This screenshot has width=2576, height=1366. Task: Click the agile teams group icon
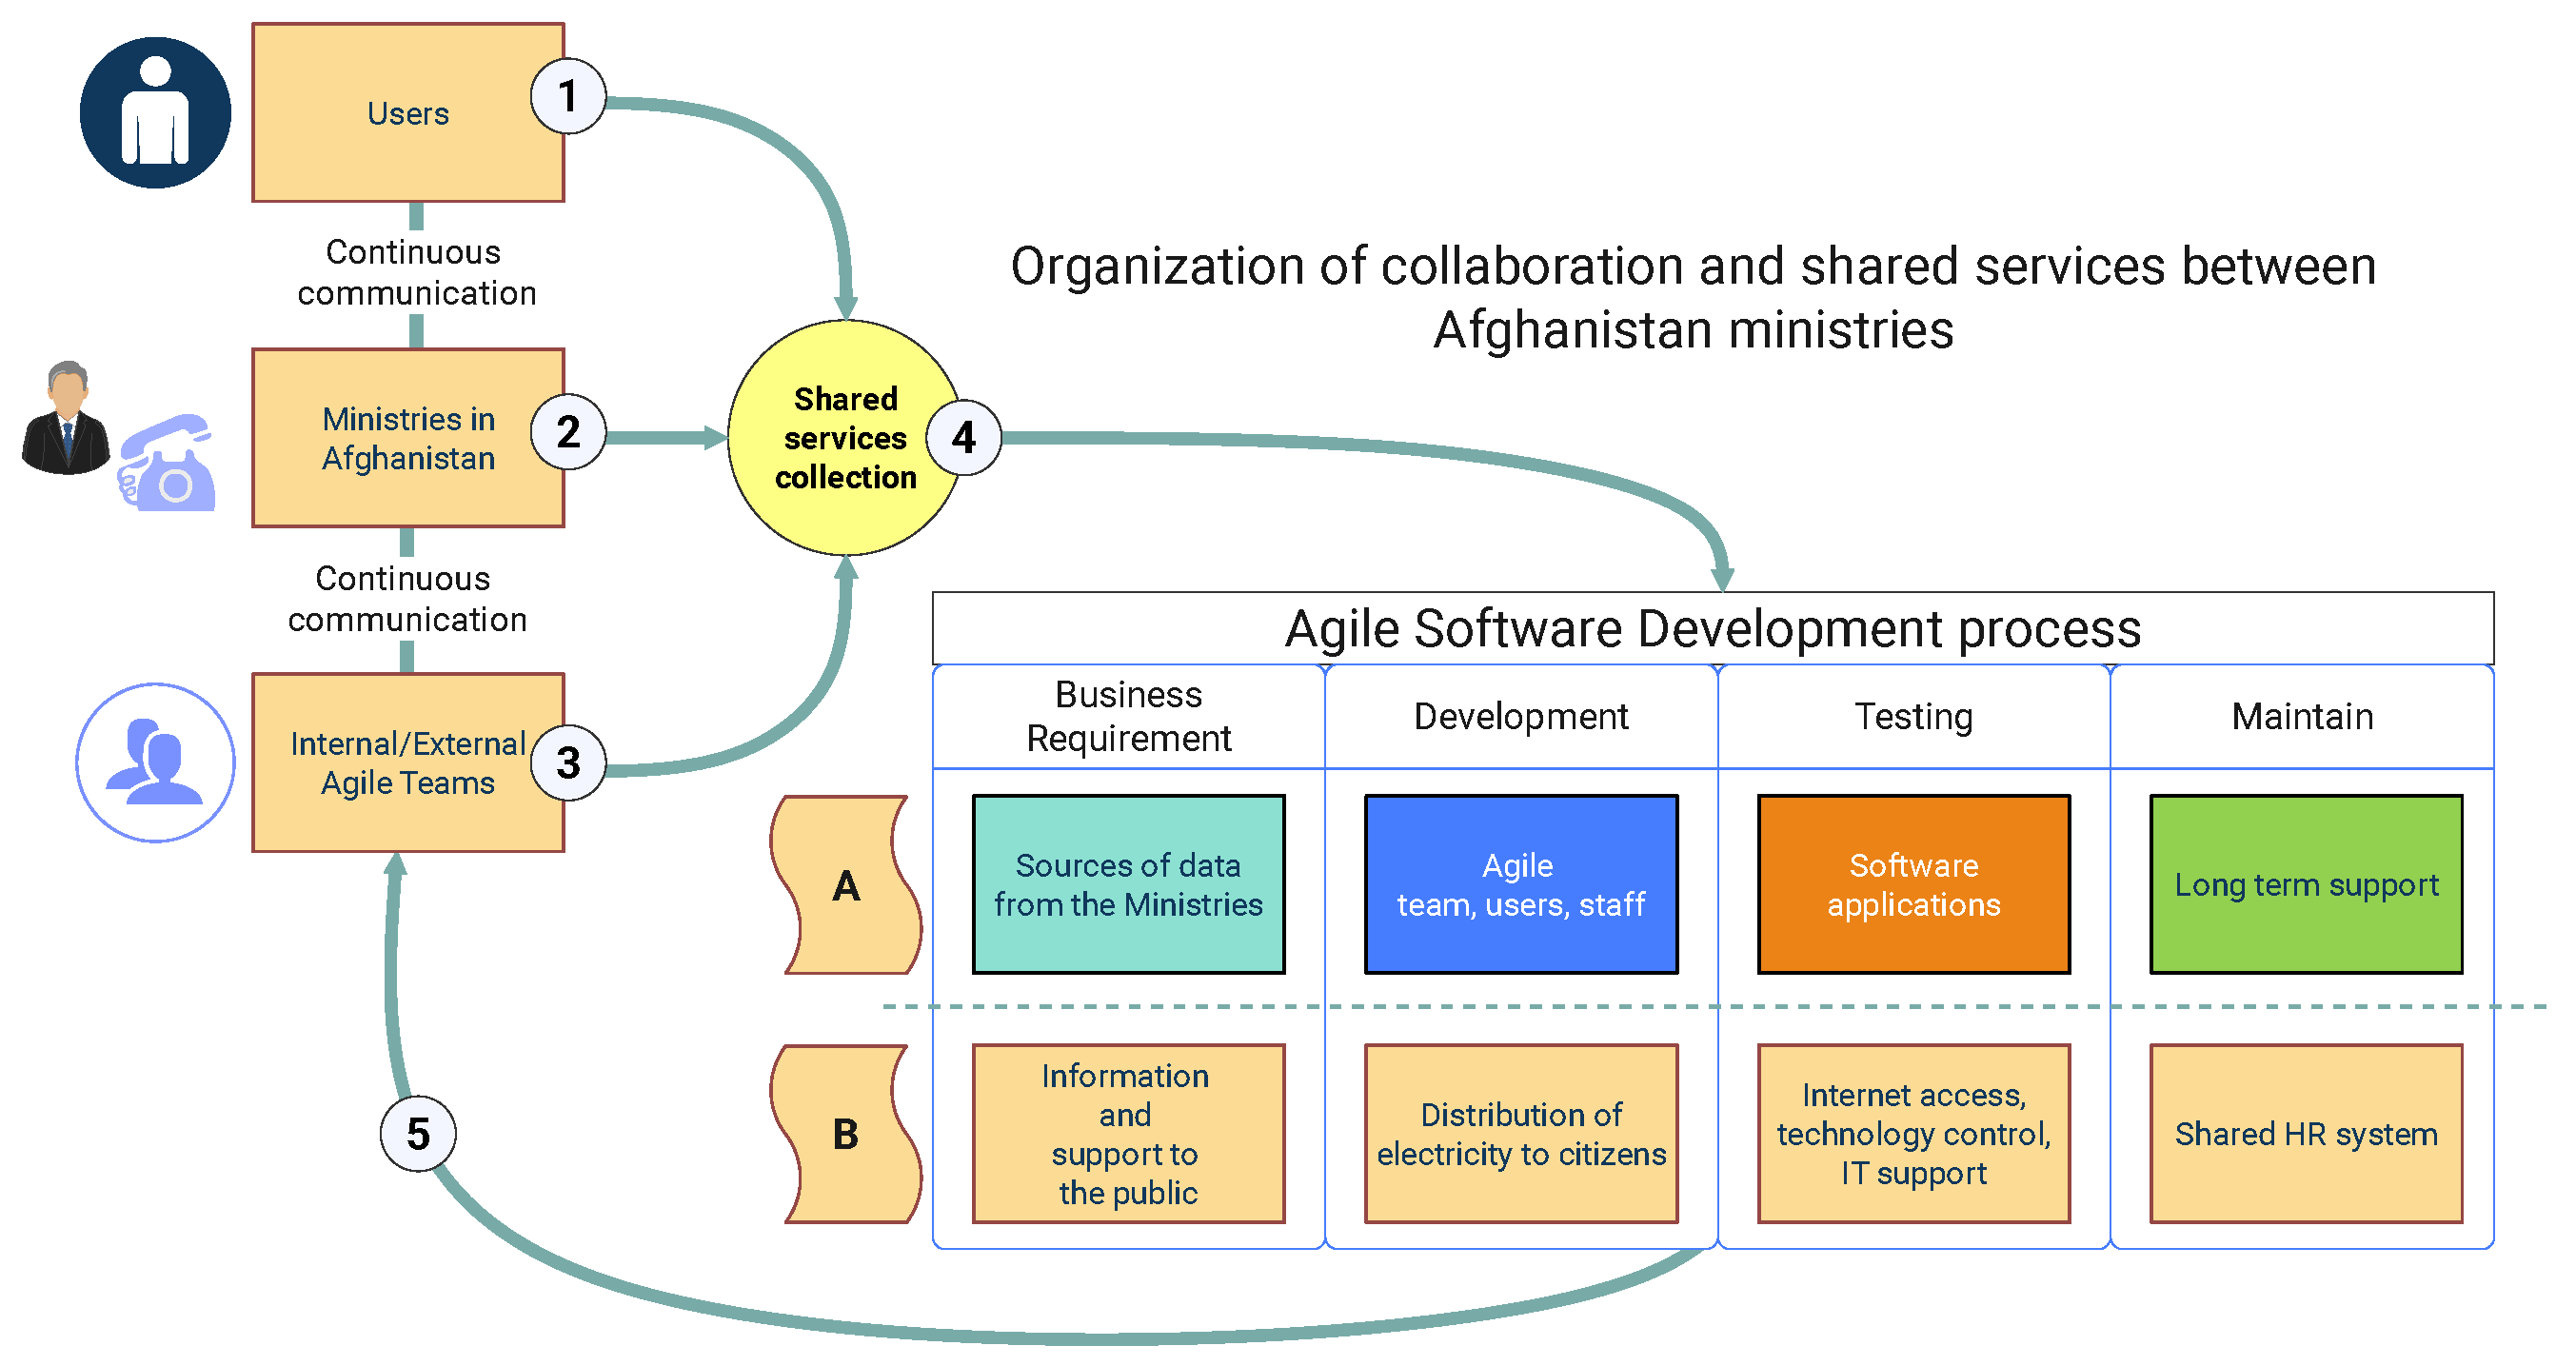pos(155,763)
